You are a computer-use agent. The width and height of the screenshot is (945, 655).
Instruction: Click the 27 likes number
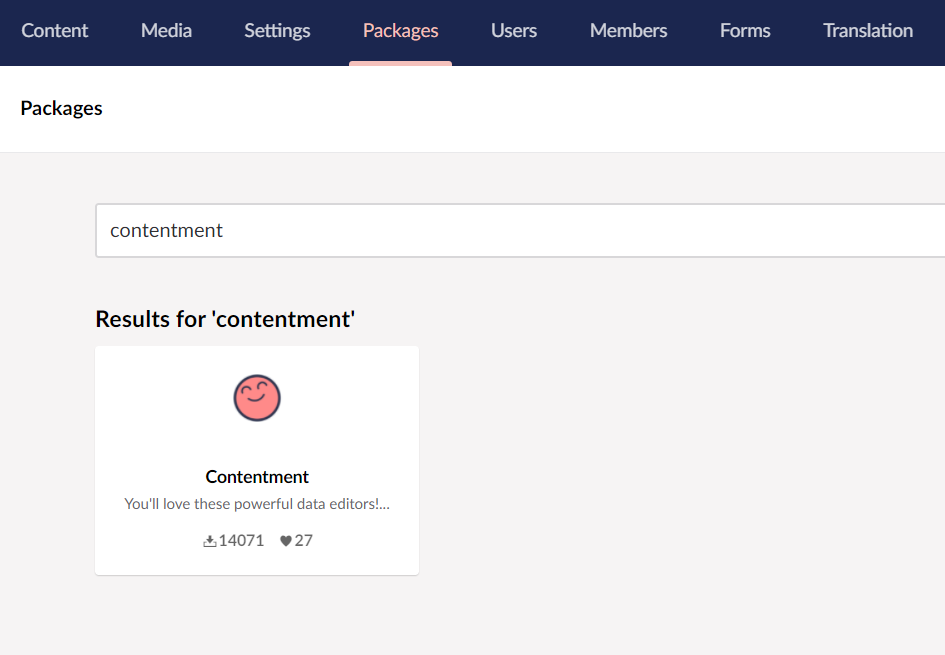pos(304,541)
